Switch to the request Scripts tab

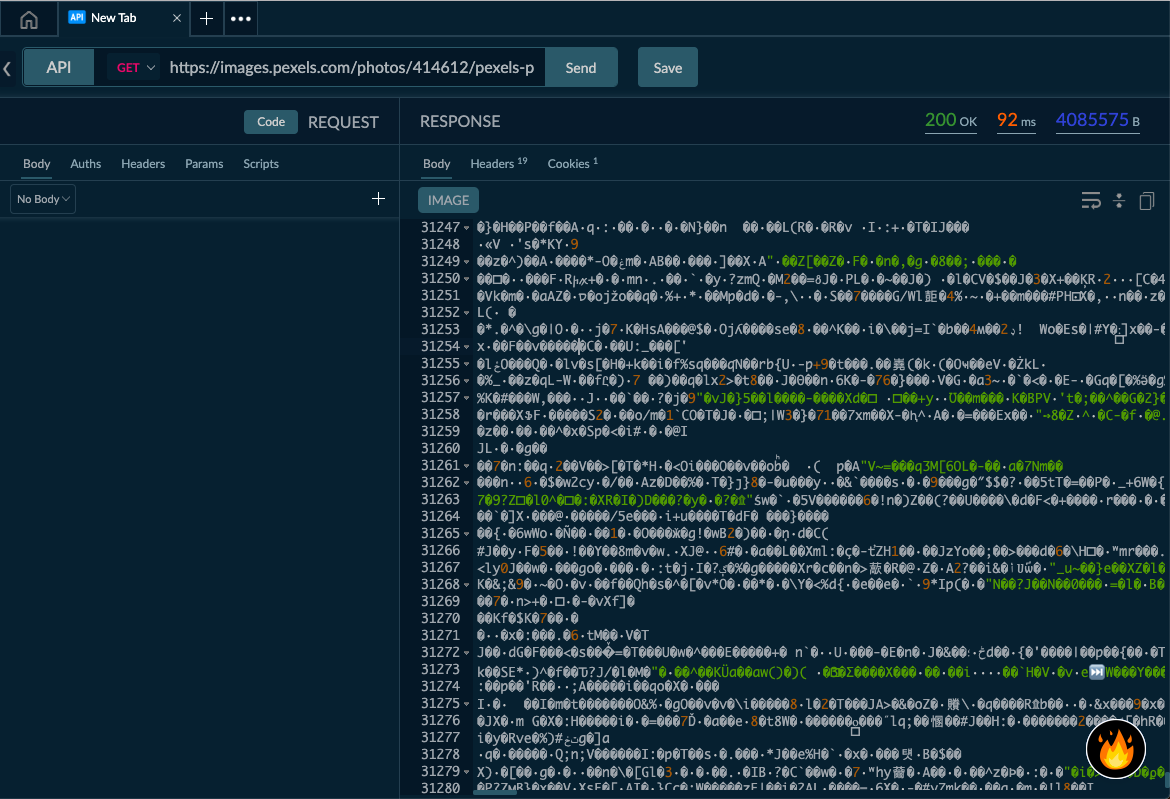(x=260, y=164)
